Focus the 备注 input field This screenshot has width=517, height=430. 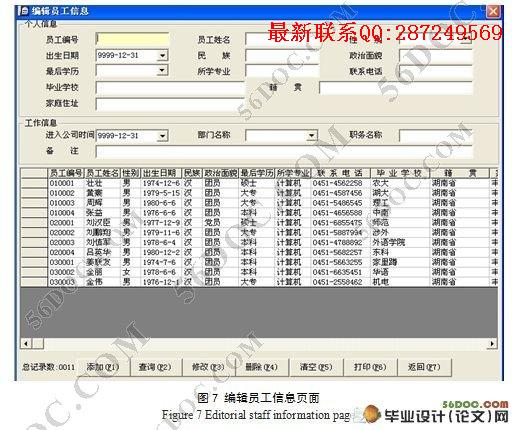pyautogui.click(x=284, y=151)
